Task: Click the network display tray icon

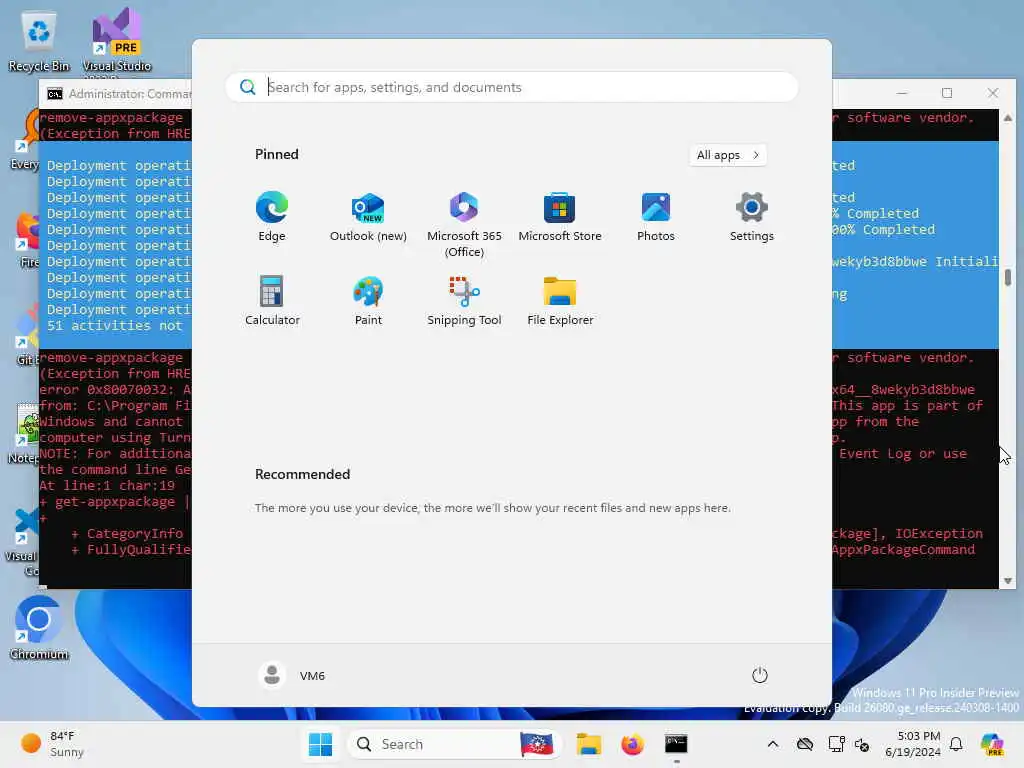Action: (x=836, y=744)
